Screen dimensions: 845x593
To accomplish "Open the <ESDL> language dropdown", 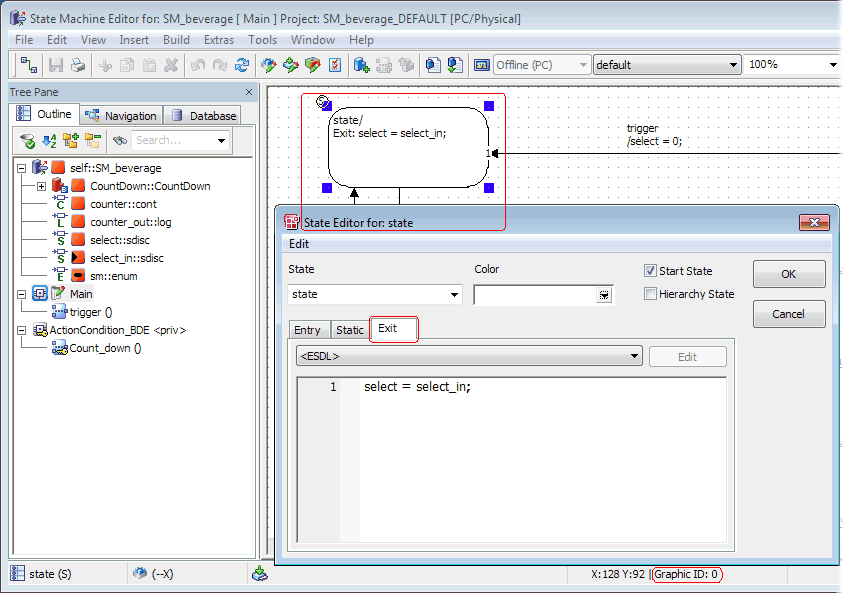I will pos(634,356).
